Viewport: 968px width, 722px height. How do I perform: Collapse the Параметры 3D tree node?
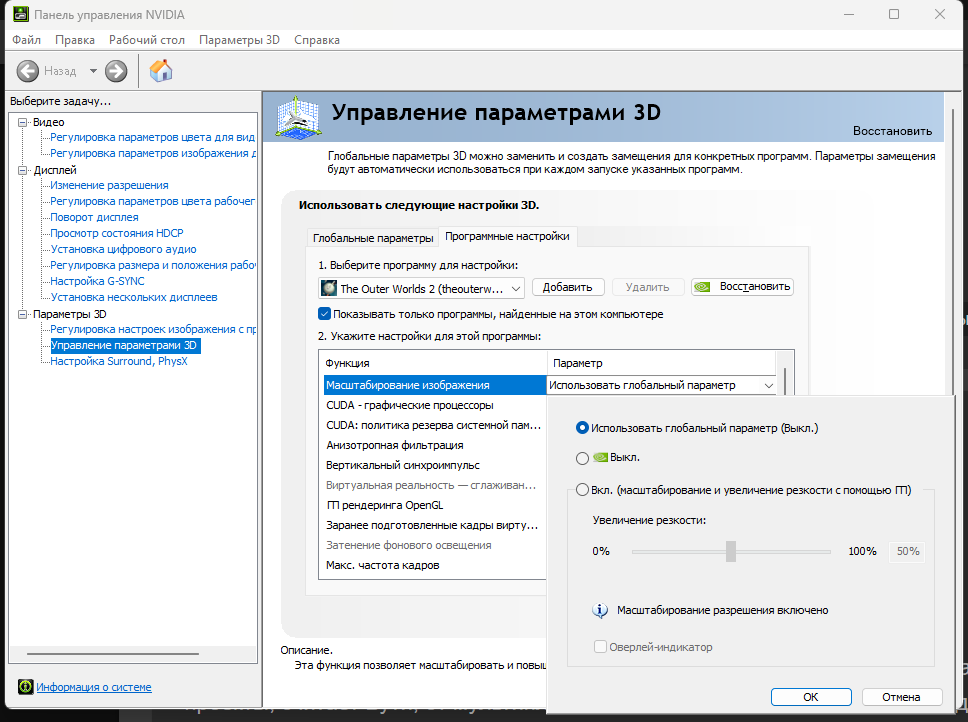(x=23, y=314)
